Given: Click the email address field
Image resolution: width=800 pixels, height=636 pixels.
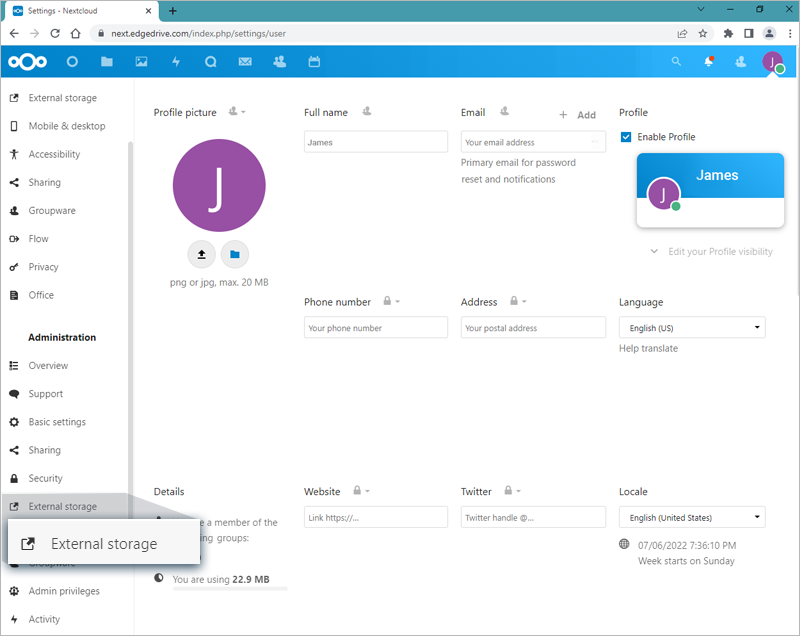Looking at the screenshot, I should click(533, 142).
